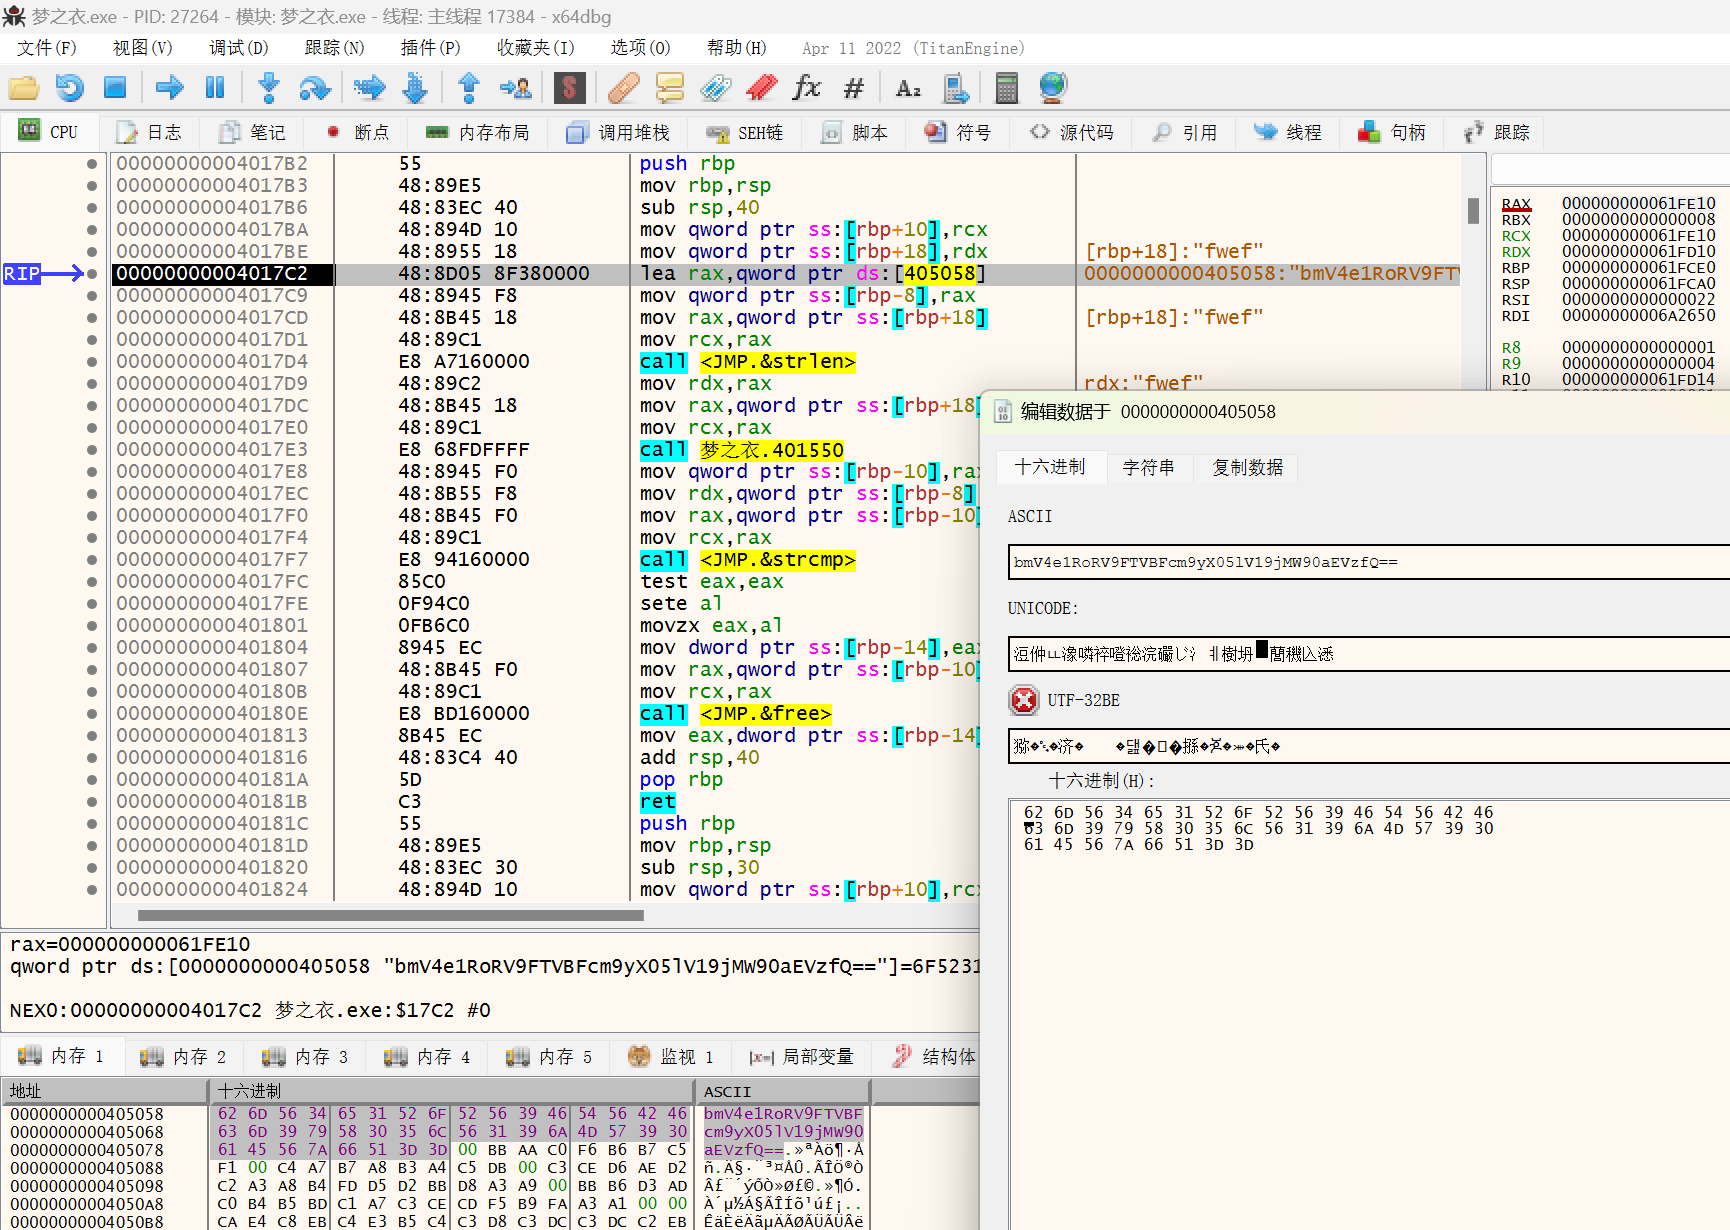Image resolution: width=1730 pixels, height=1230 pixels.
Task: Switch to the 内存布局 memory map tab
Action: [477, 132]
